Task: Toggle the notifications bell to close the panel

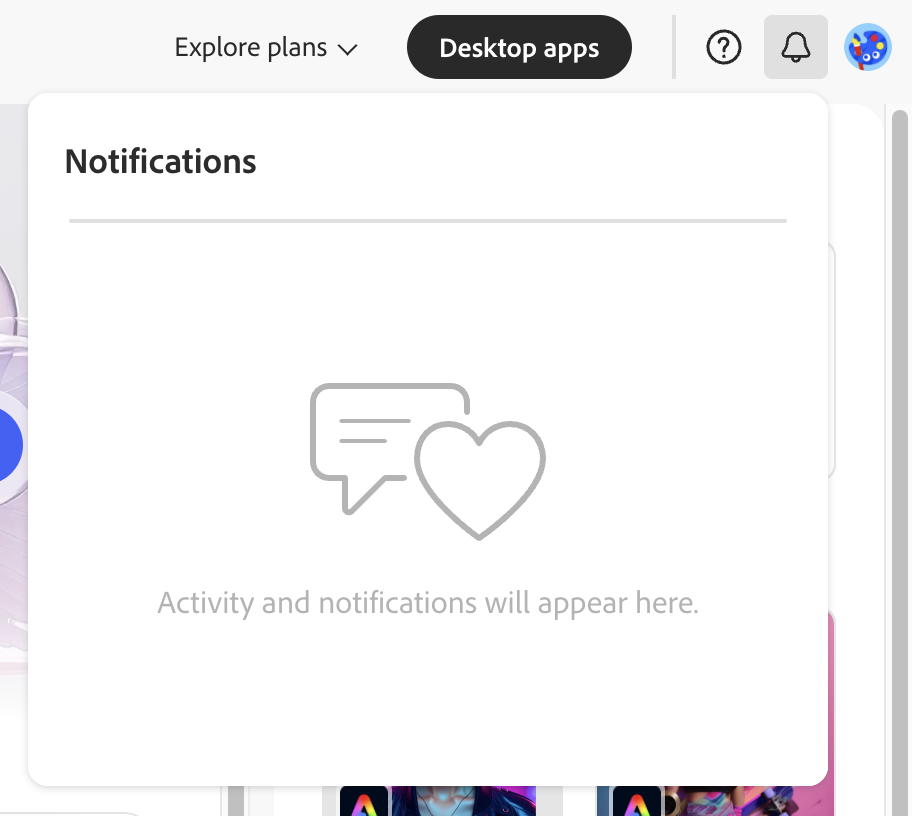Action: pos(795,46)
